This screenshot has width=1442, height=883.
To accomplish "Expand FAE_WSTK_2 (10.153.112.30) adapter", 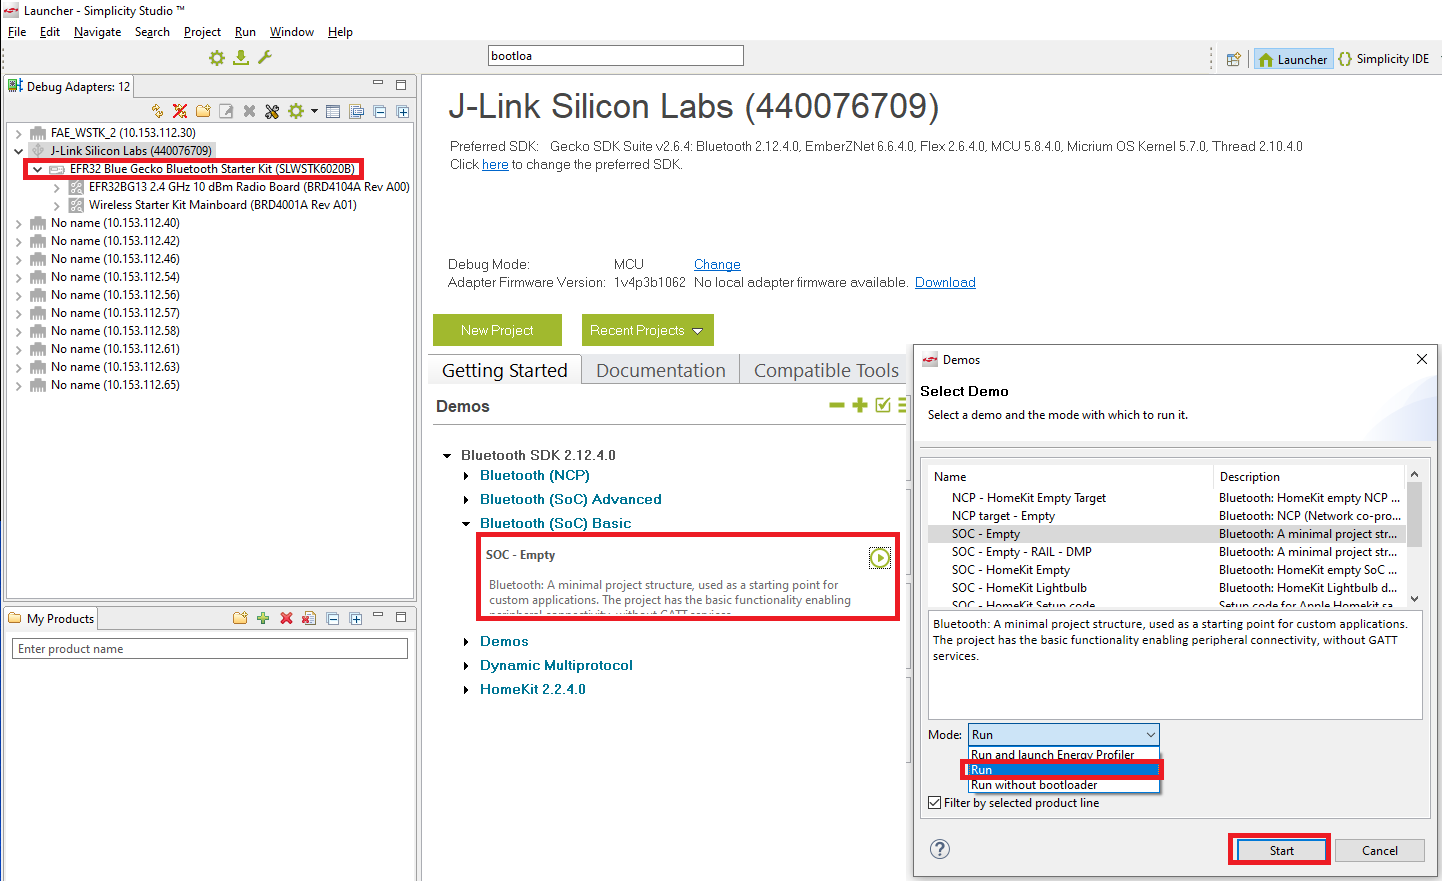I will pos(19,133).
